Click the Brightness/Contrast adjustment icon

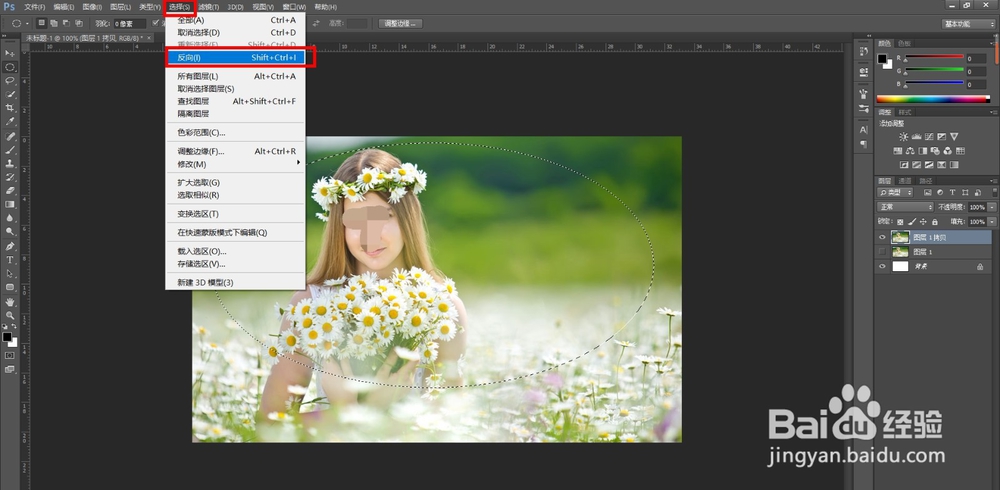pyautogui.click(x=904, y=136)
